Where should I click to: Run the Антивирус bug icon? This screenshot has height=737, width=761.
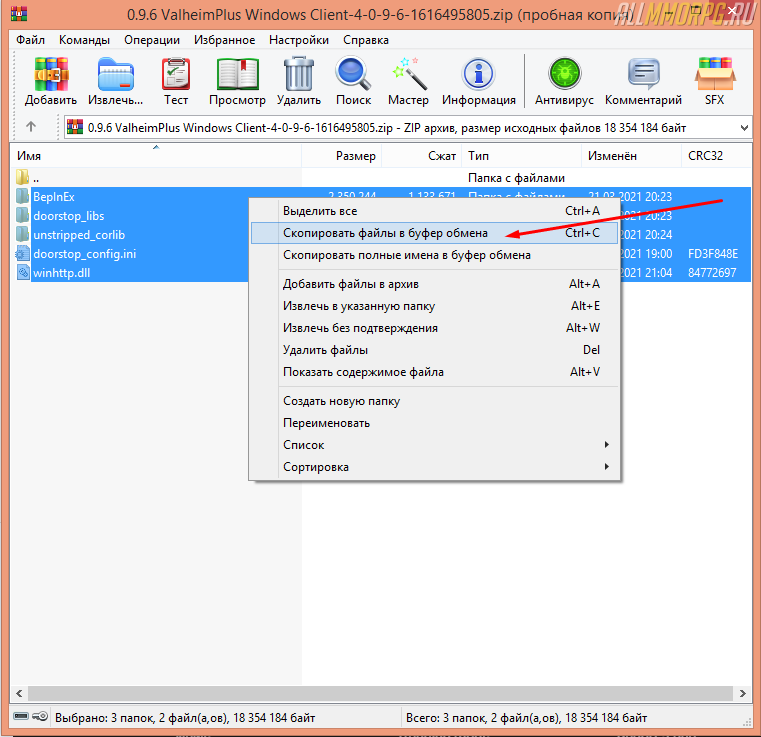pos(564,74)
